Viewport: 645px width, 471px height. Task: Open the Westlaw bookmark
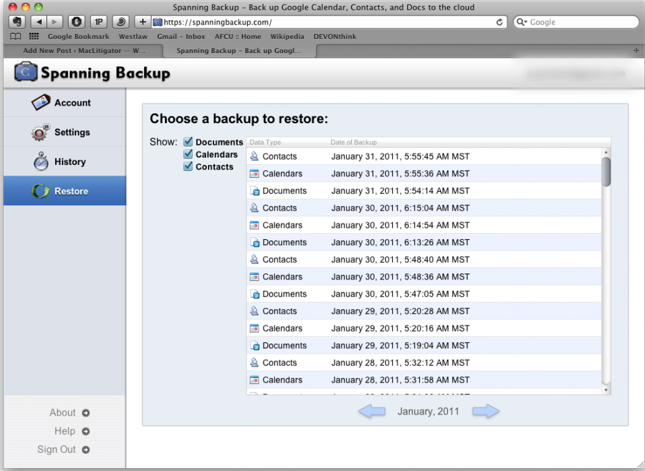tap(132, 36)
